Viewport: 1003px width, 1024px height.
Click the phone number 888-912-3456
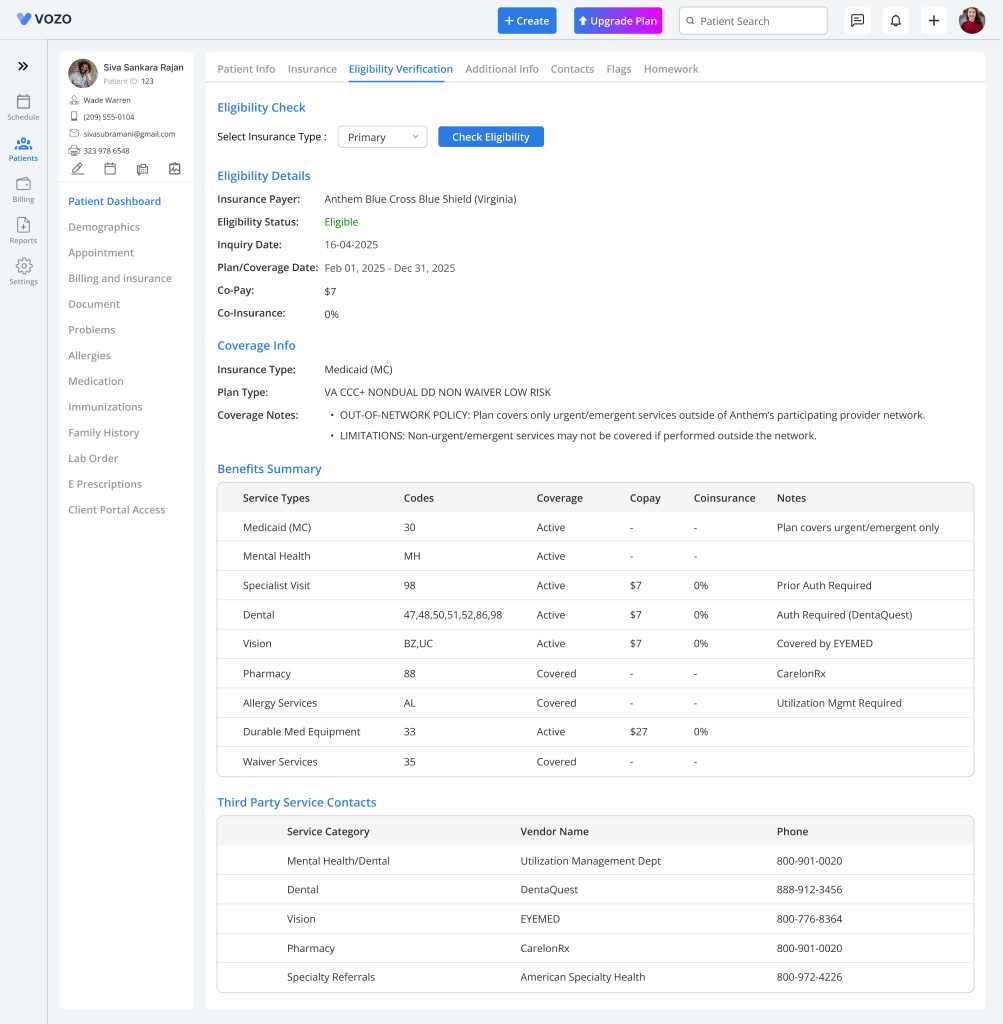809,890
